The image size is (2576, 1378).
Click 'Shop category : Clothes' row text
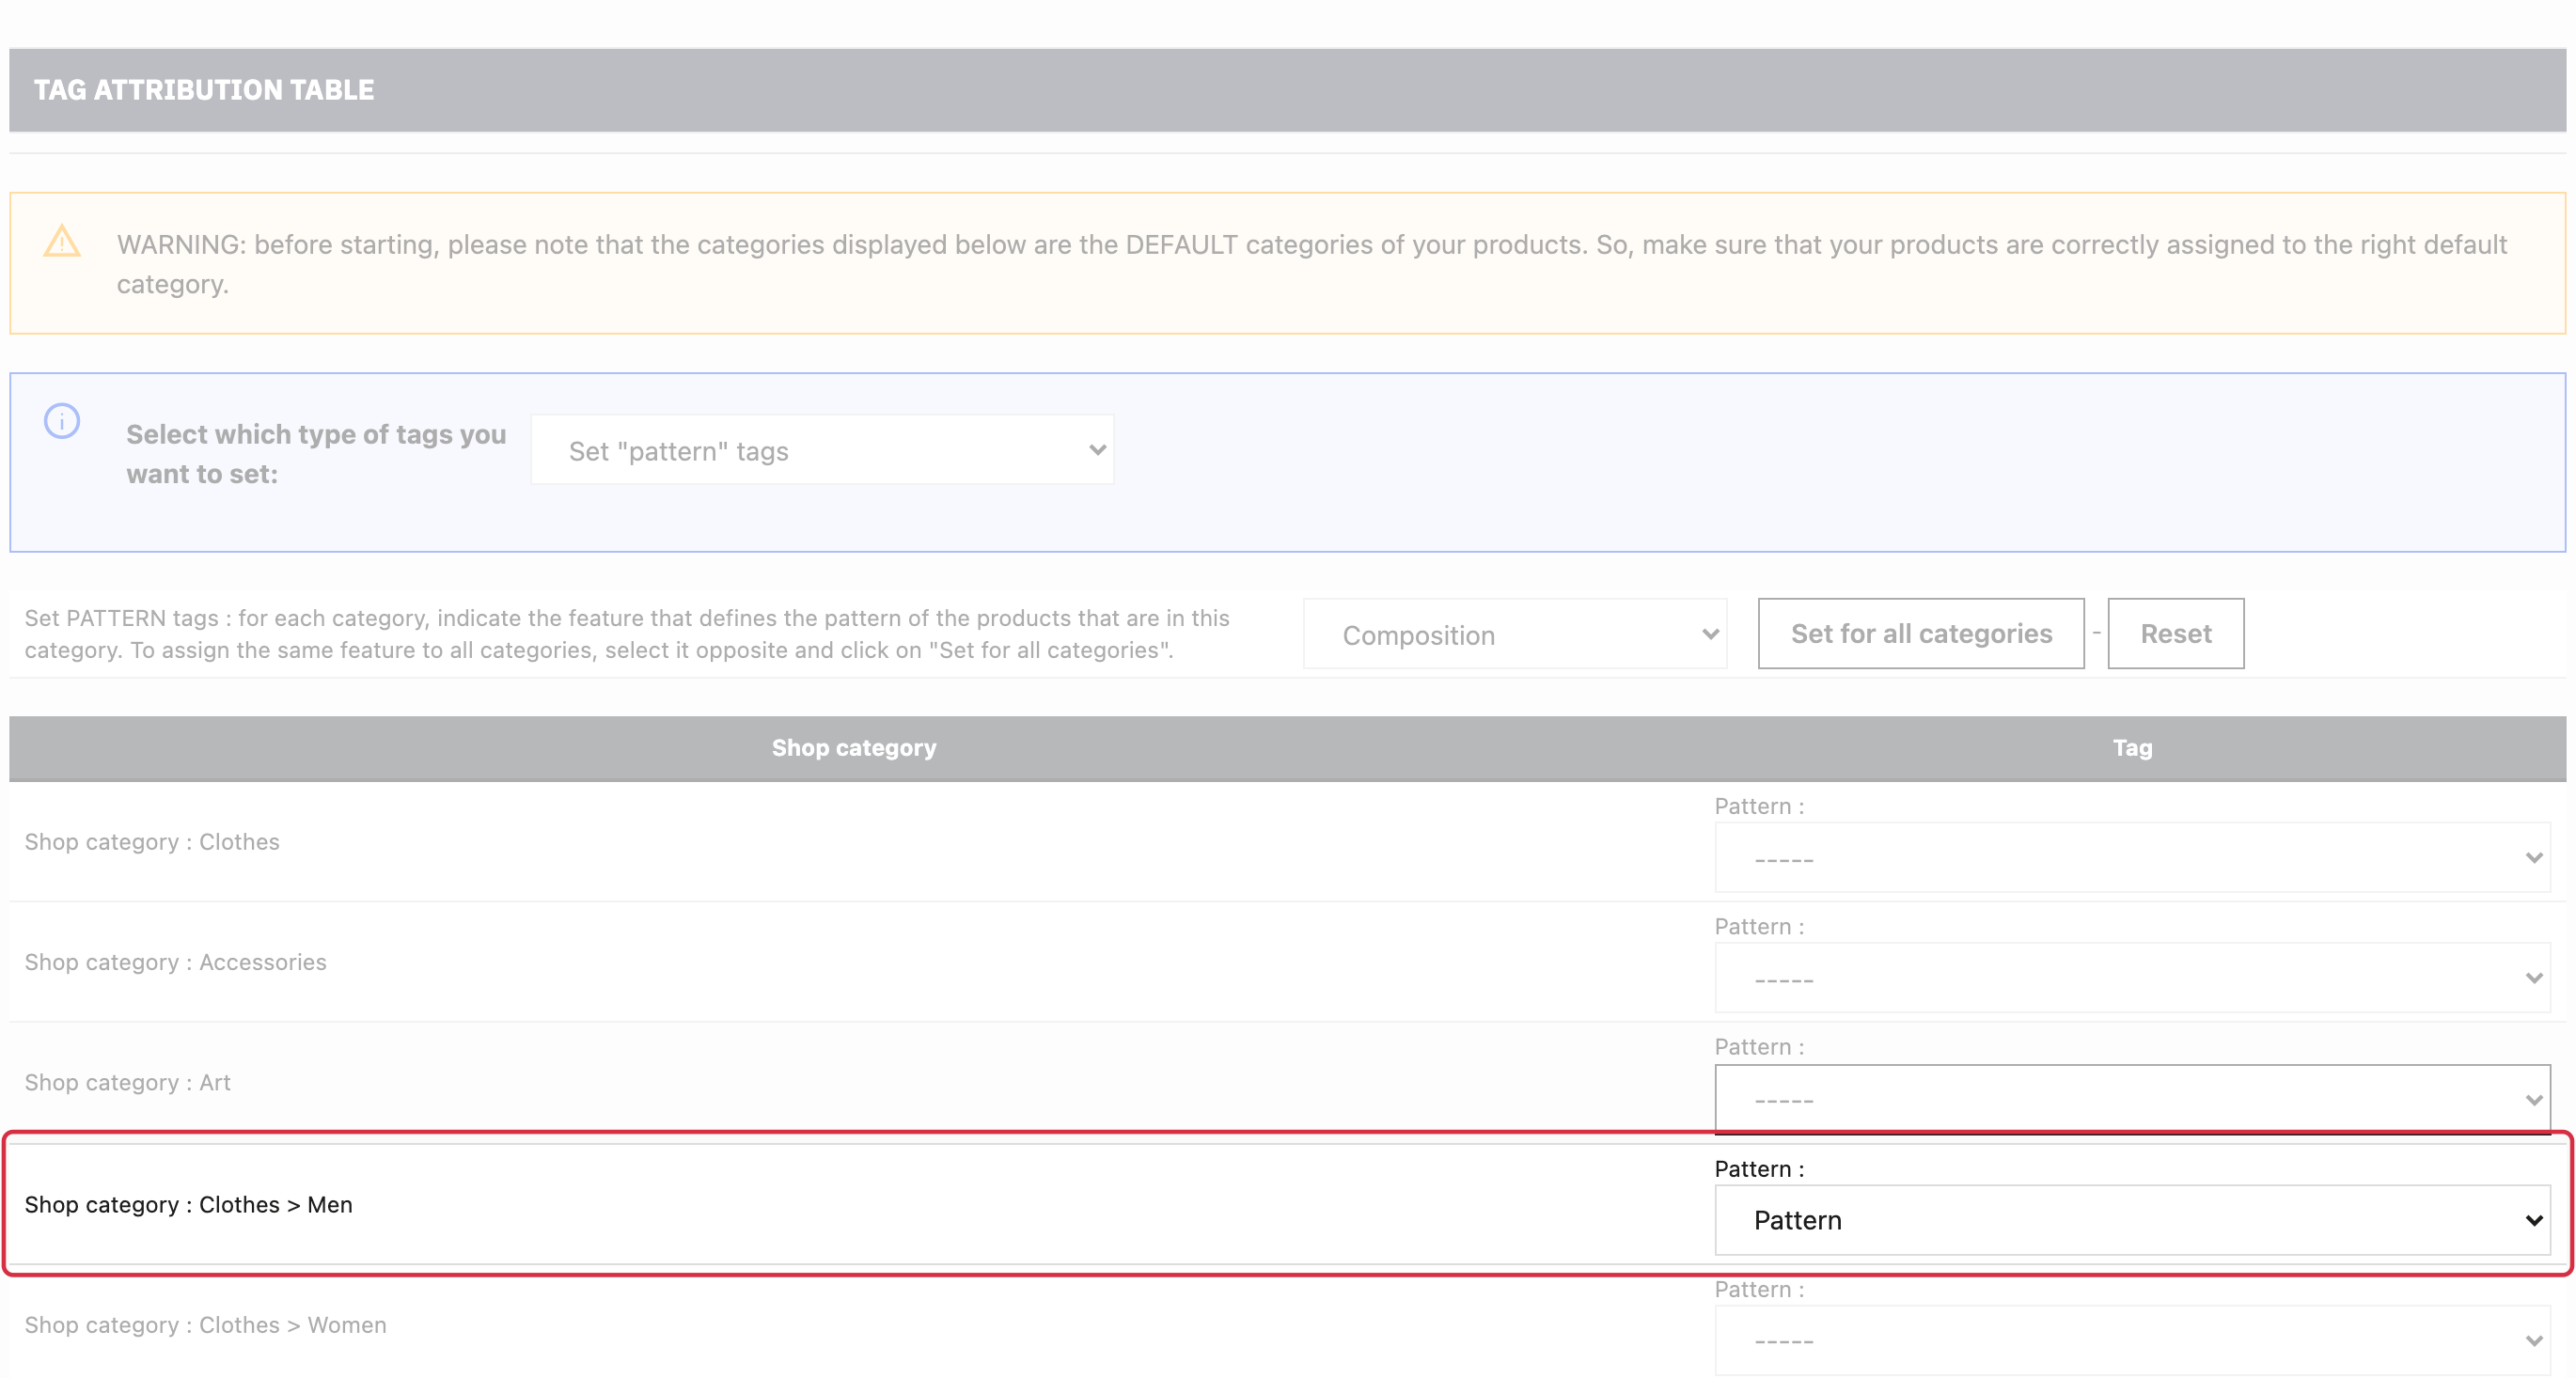[x=152, y=842]
